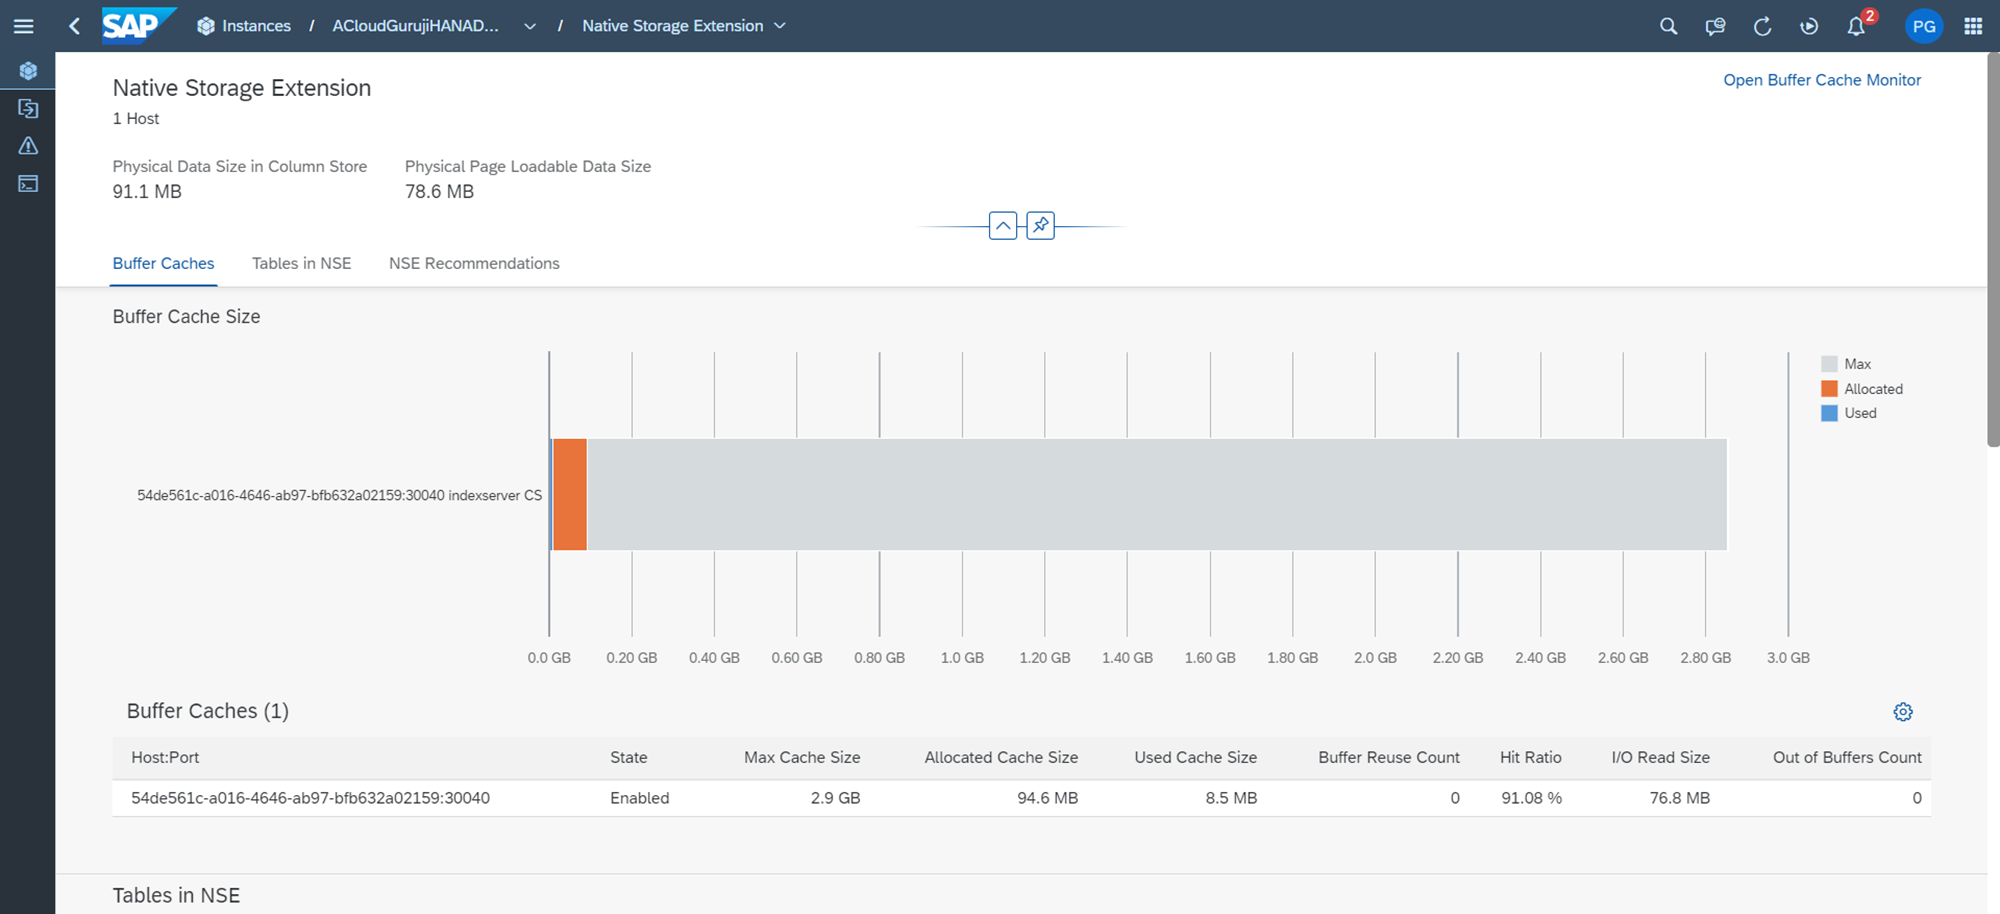Switch to the NSE Recommendations tab
2000x914 pixels.
coord(474,263)
